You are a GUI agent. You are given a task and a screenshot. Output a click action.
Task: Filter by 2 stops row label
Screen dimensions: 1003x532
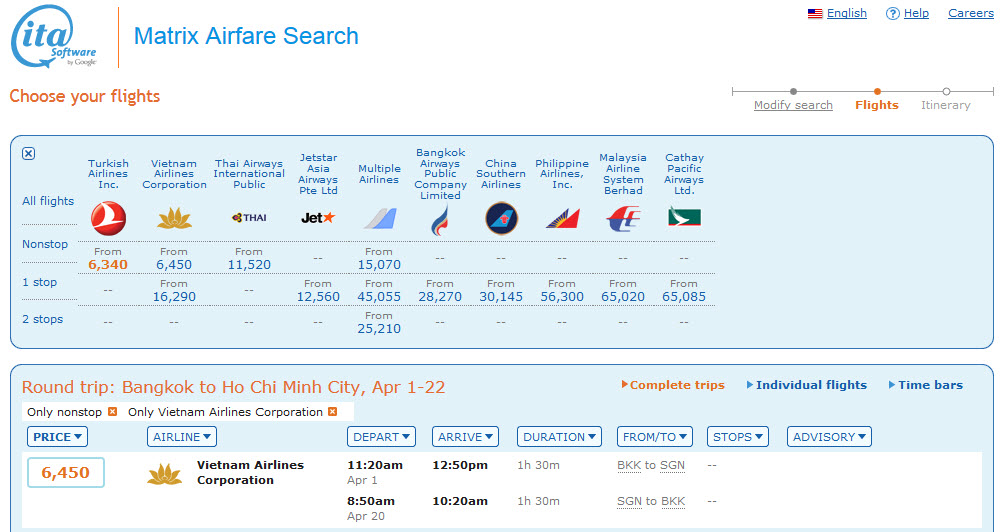click(x=43, y=319)
